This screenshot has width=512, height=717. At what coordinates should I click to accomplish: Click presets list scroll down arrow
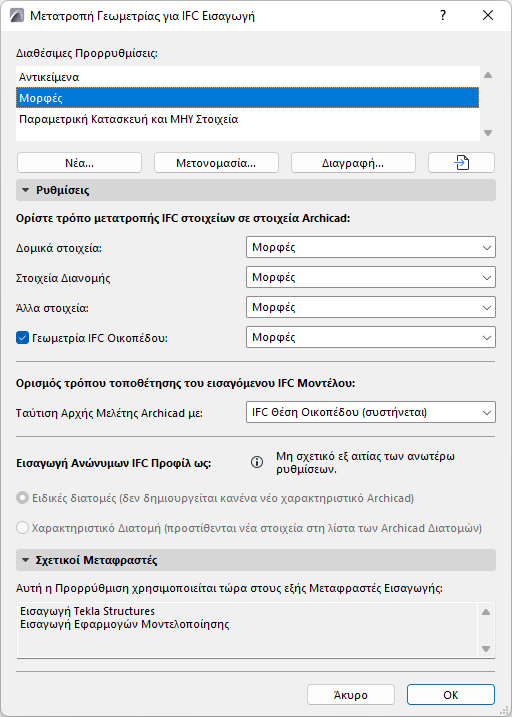(488, 133)
